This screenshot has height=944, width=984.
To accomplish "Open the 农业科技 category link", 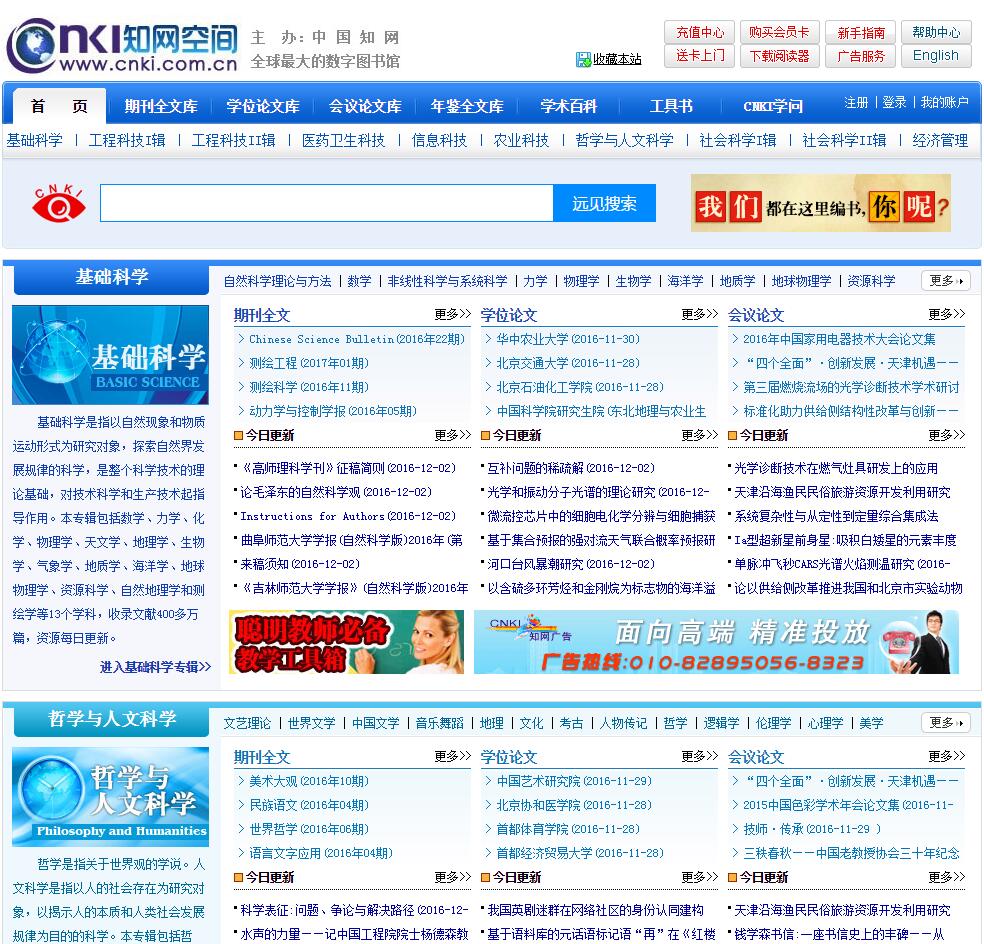I will pos(521,140).
